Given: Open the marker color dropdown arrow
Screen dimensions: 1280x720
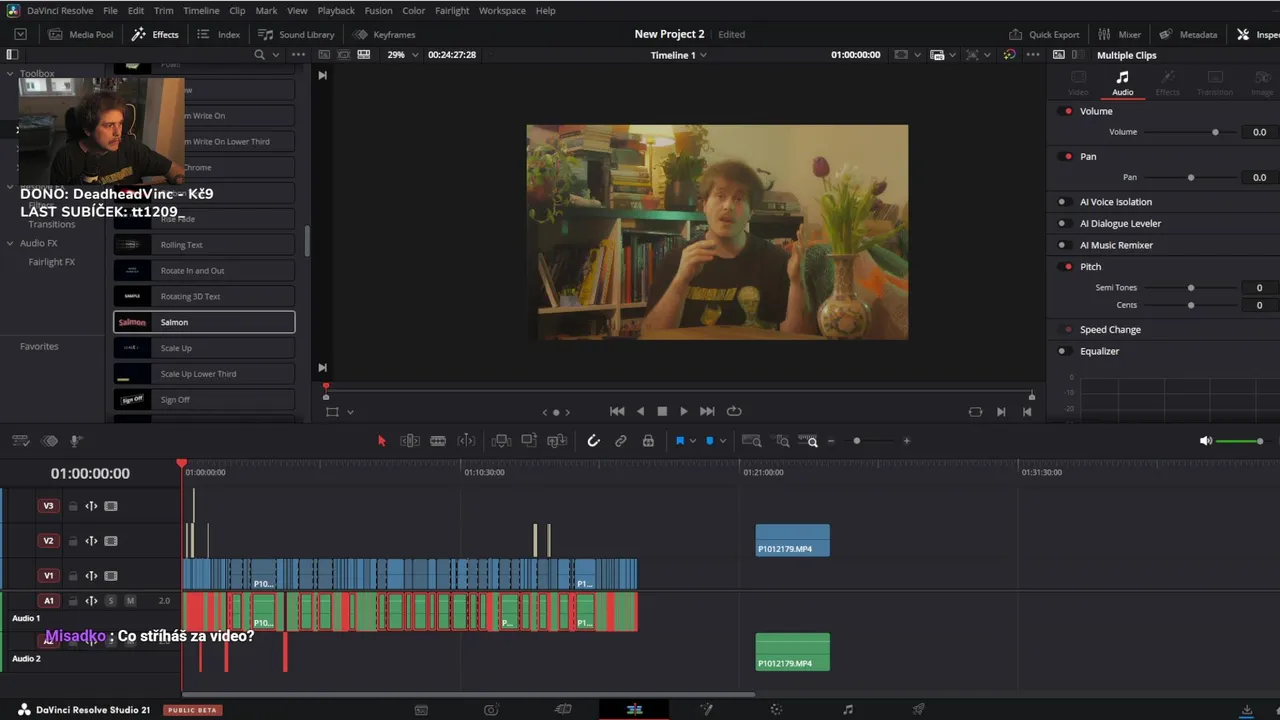Looking at the screenshot, I should click(x=723, y=441).
